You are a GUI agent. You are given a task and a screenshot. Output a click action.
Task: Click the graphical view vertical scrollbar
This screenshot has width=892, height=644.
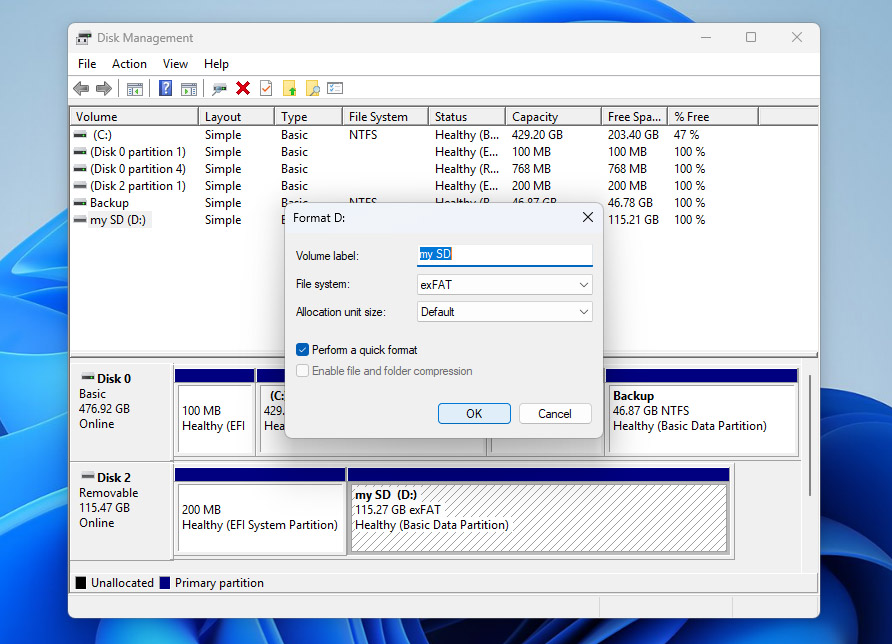tap(810, 435)
